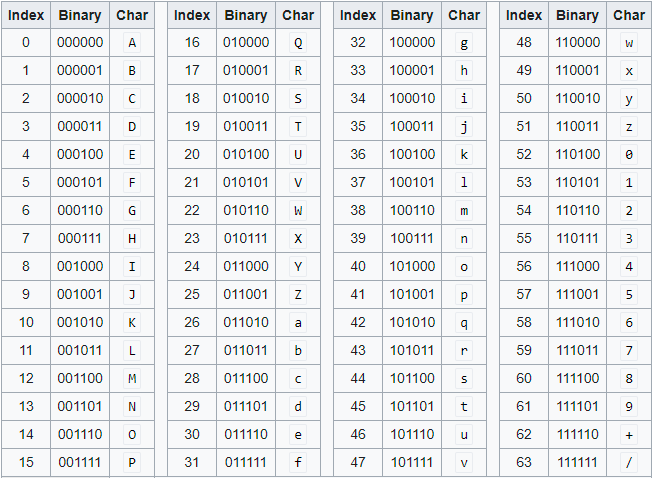Select the binary cell 000000
This screenshot has width=653, height=478.
[x=80, y=42]
